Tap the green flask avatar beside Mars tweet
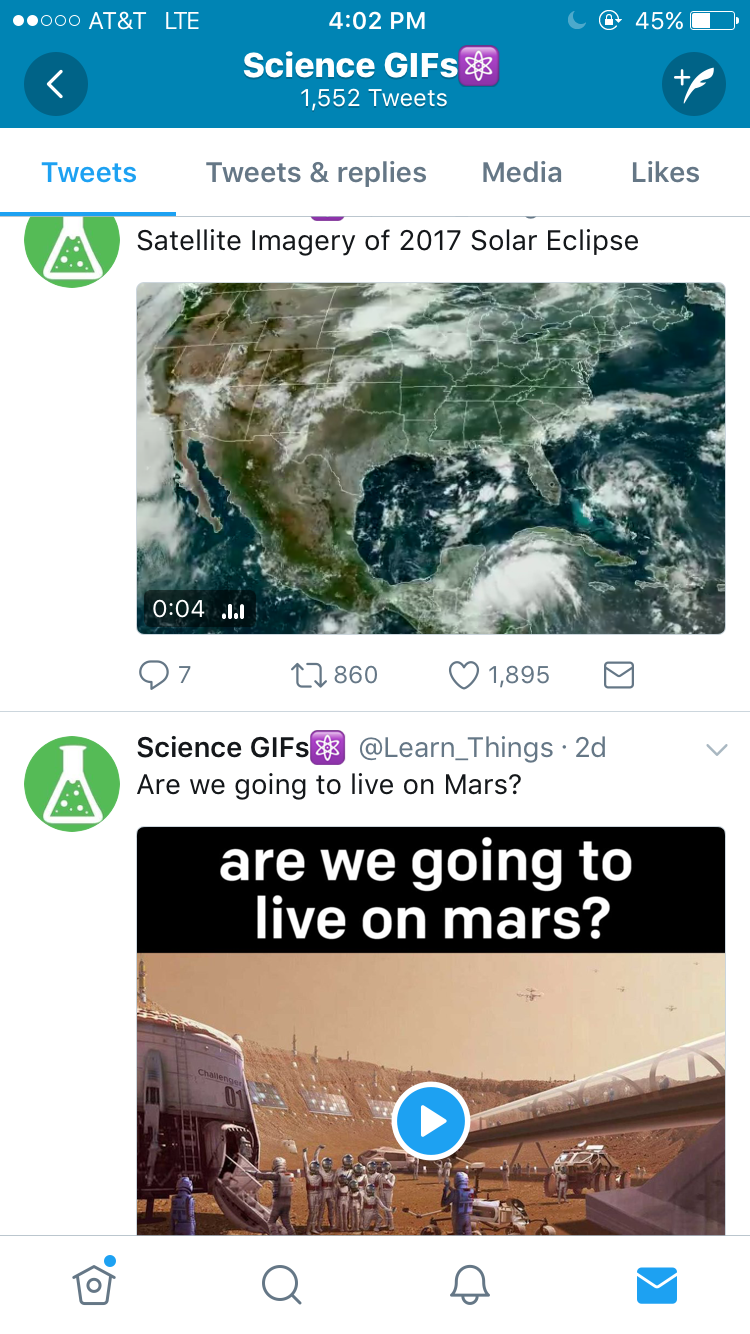The width and height of the screenshot is (750, 1334). click(72, 784)
